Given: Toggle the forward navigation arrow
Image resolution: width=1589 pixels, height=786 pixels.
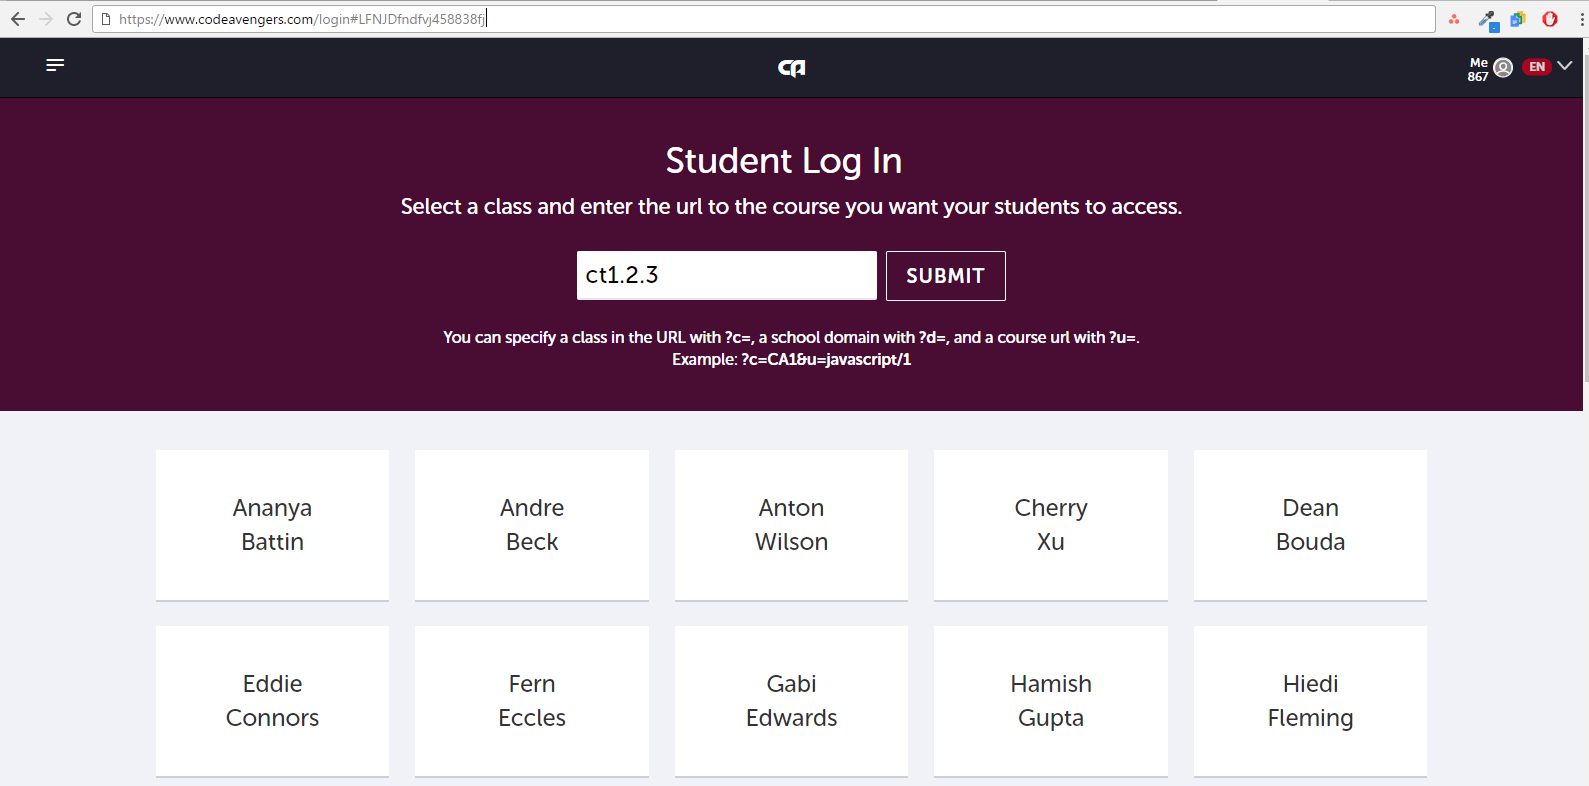Looking at the screenshot, I should click(46, 18).
